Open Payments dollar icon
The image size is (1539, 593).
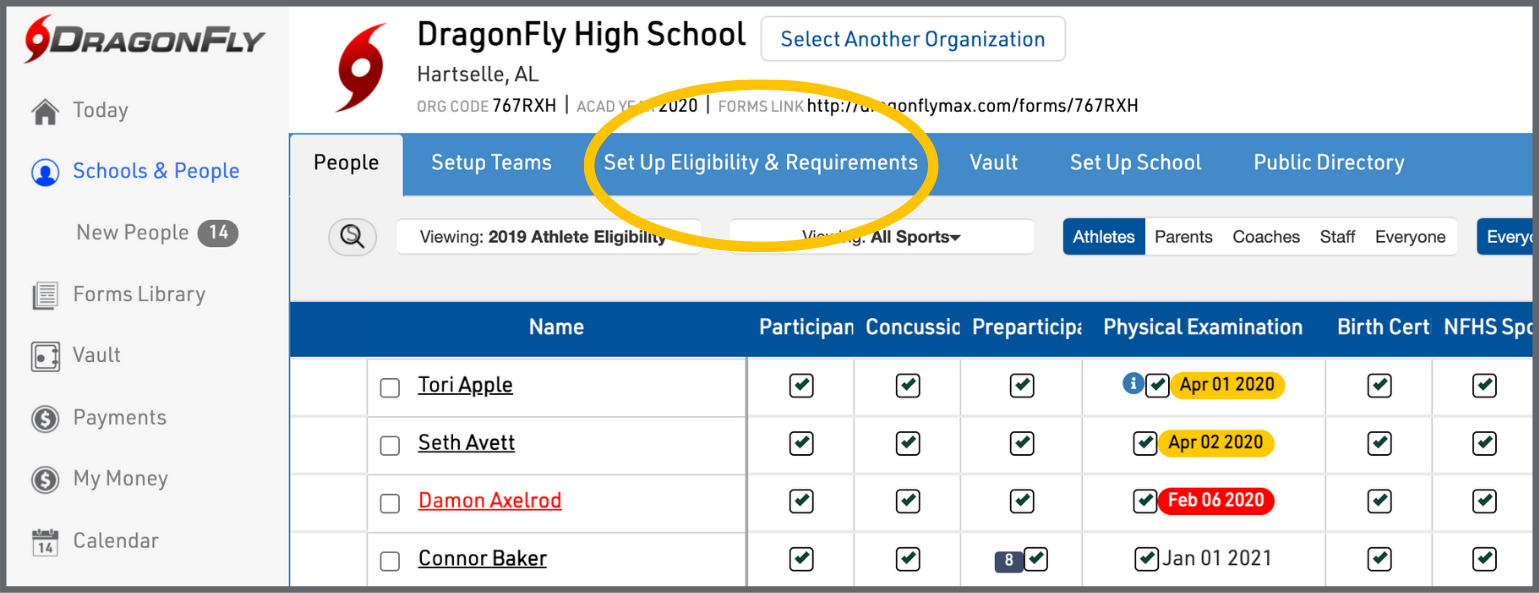pyautogui.click(x=45, y=418)
